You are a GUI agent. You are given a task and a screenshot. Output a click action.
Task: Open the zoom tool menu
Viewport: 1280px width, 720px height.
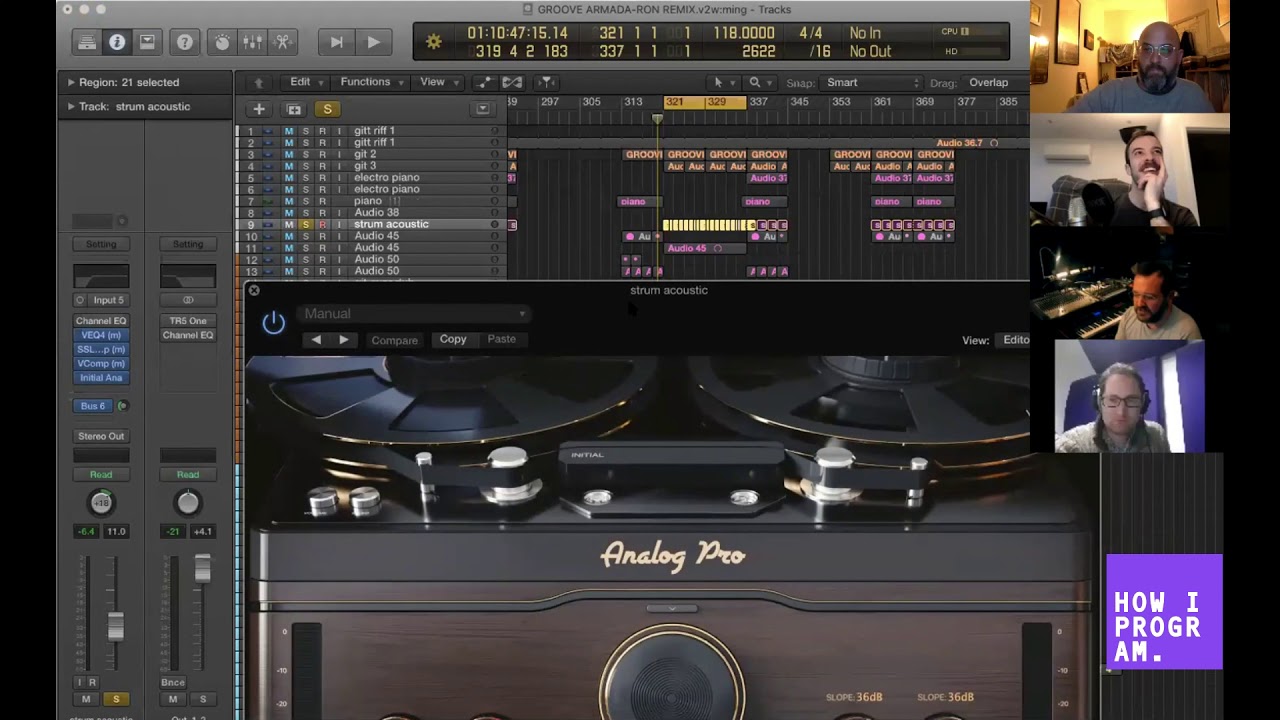coord(758,82)
